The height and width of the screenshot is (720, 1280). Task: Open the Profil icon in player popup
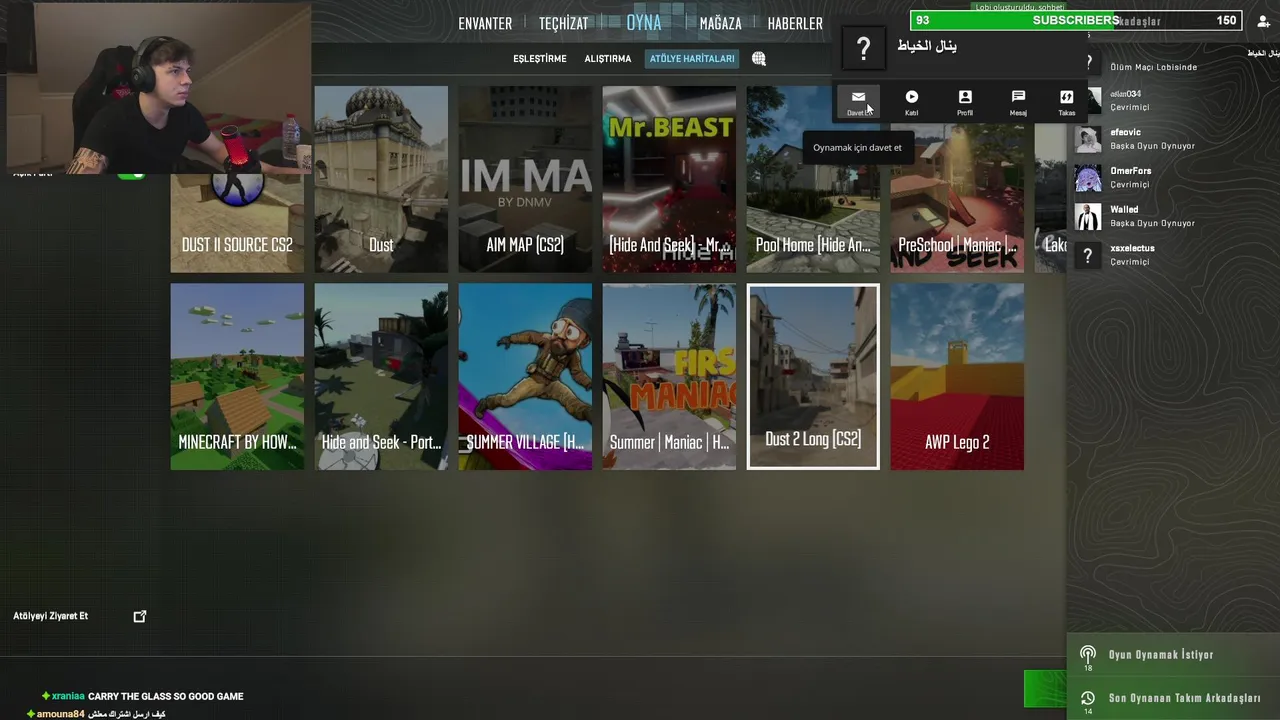(x=965, y=97)
